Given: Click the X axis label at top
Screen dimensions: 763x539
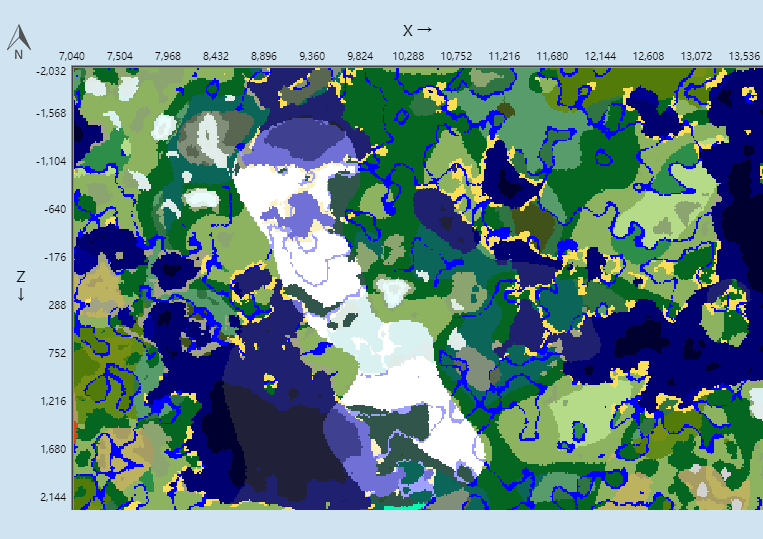Looking at the screenshot, I should [417, 31].
